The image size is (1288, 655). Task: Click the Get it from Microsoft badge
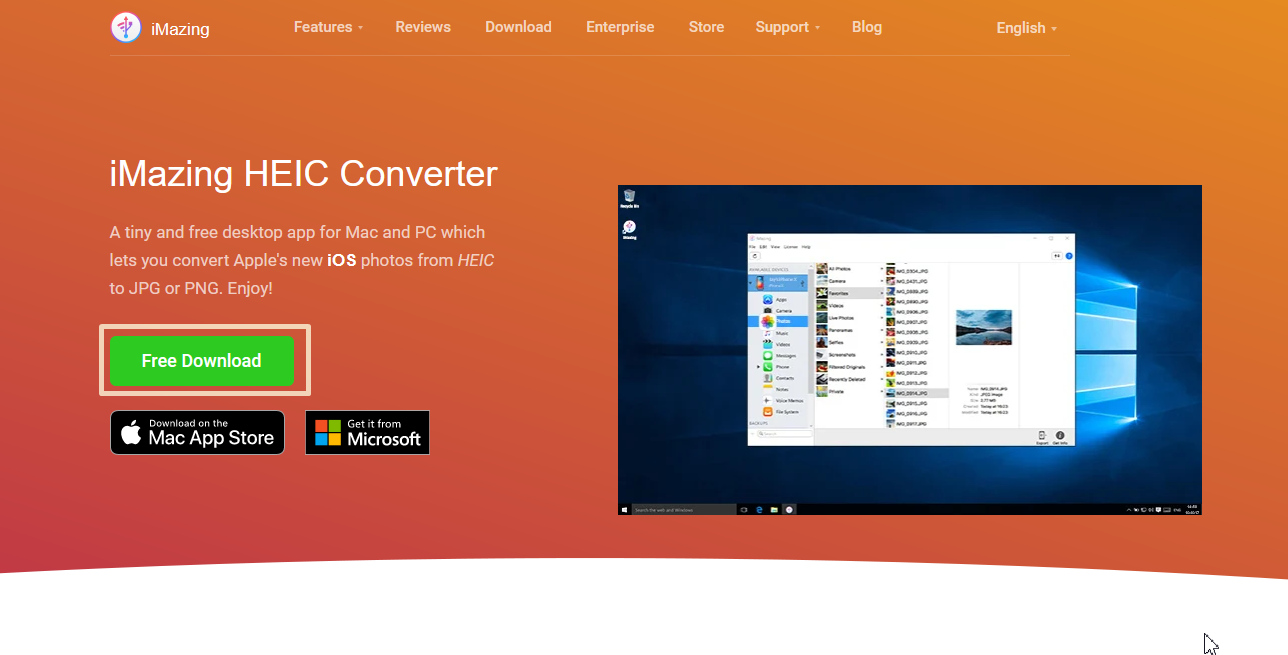pos(367,432)
